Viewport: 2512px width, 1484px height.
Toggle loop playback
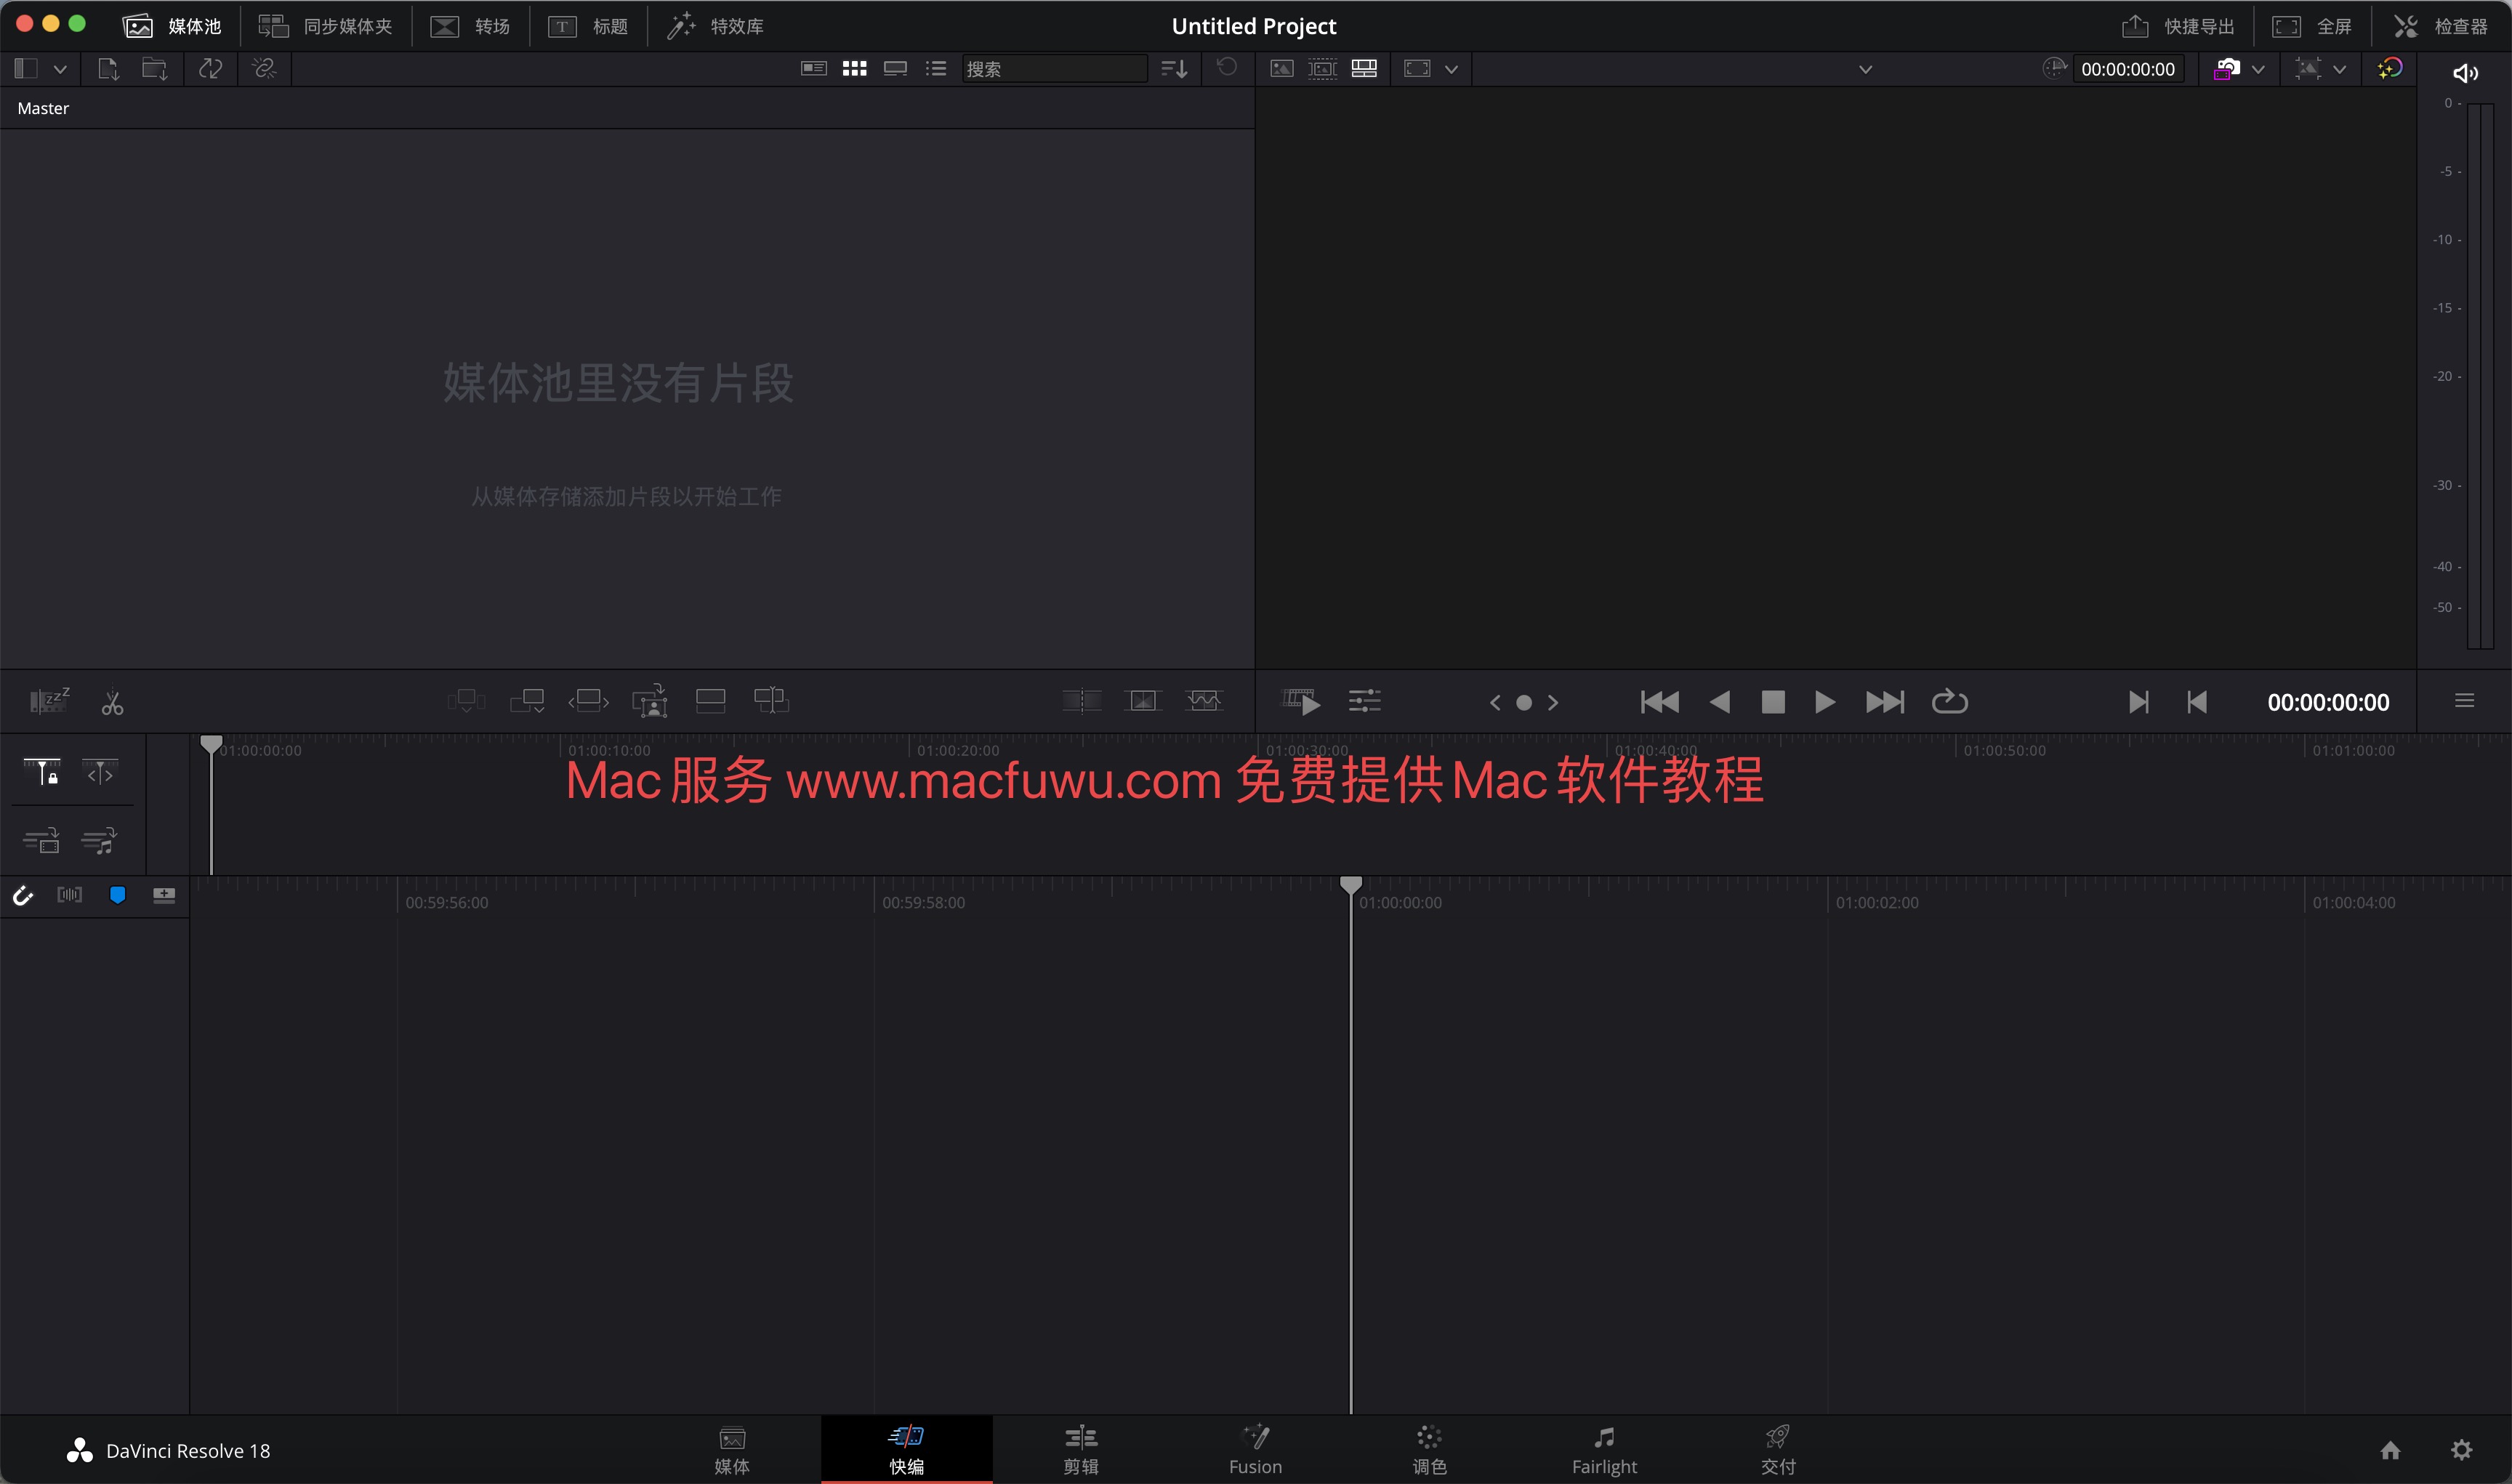pyautogui.click(x=1949, y=702)
